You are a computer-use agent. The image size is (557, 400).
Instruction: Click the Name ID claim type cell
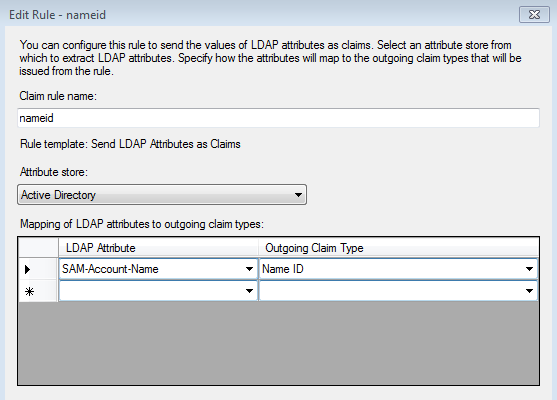pos(398,269)
